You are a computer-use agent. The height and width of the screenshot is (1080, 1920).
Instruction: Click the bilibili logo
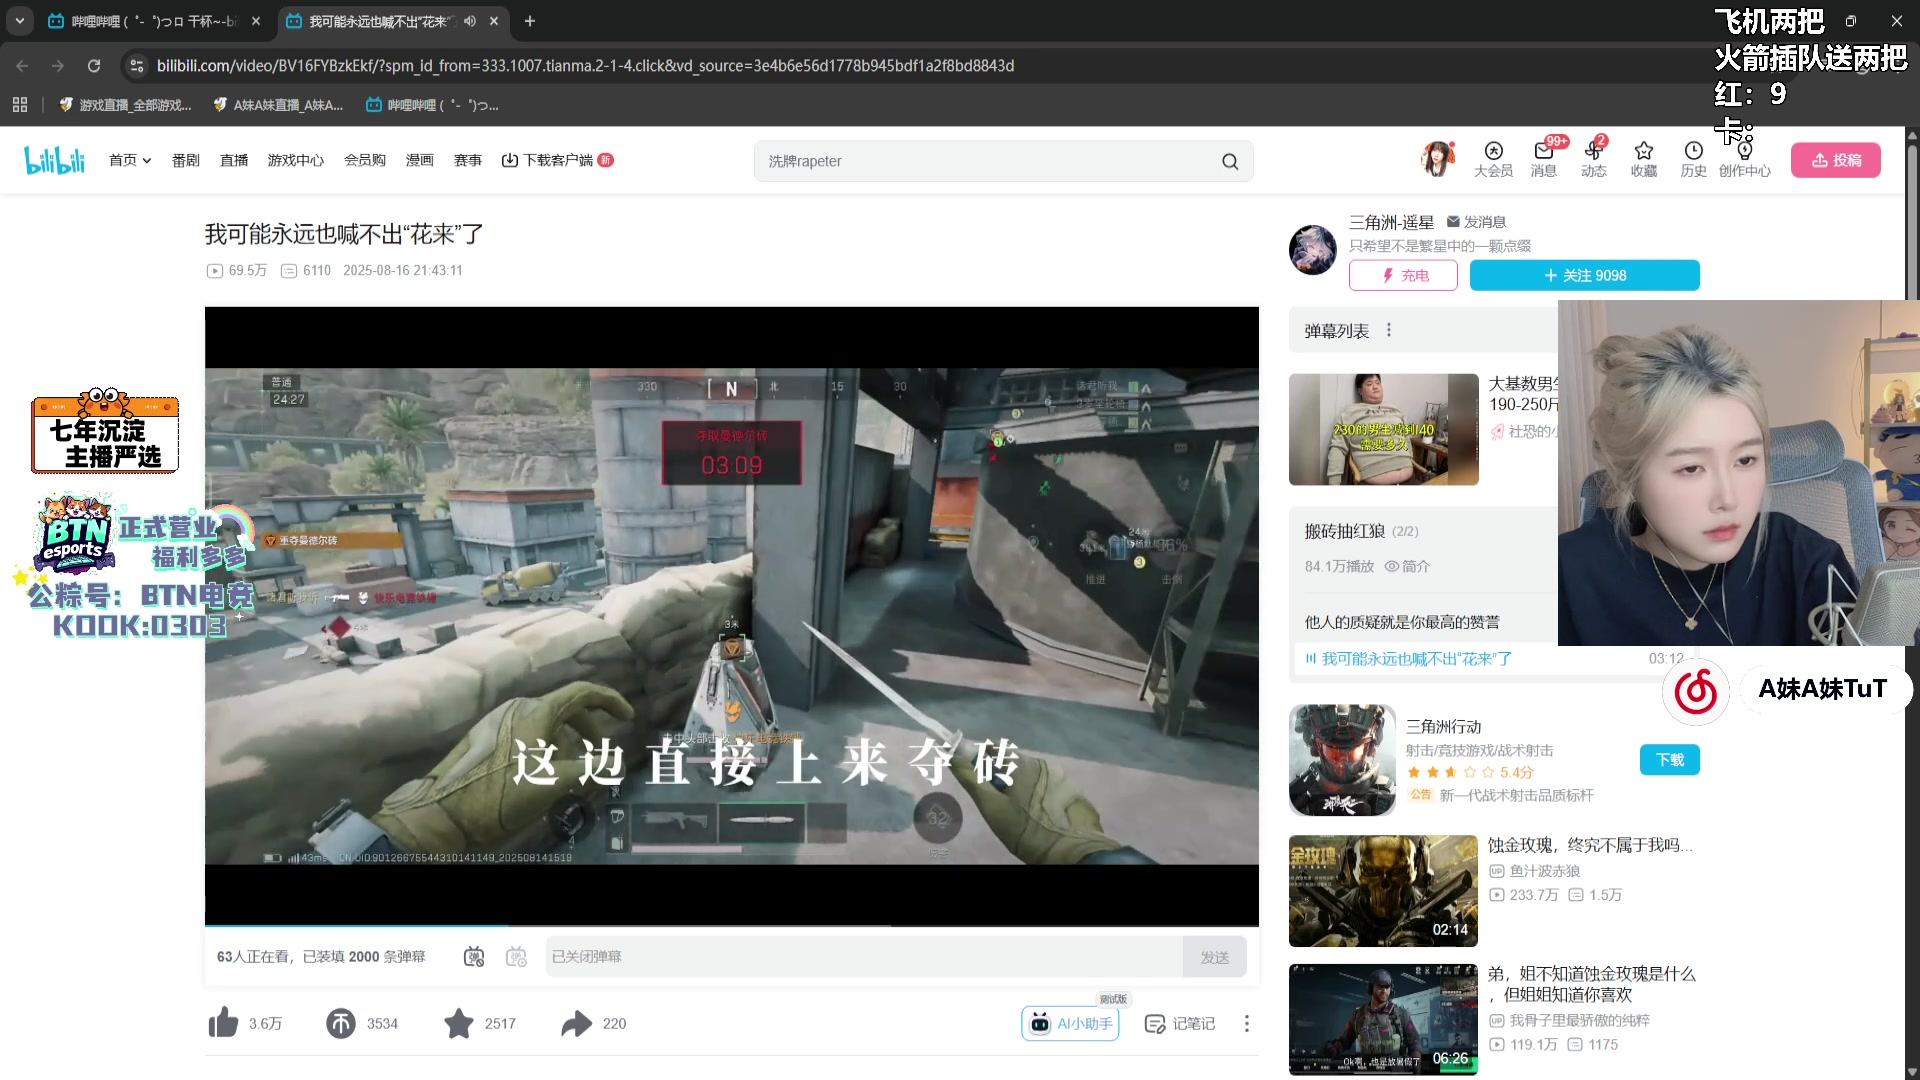click(55, 160)
